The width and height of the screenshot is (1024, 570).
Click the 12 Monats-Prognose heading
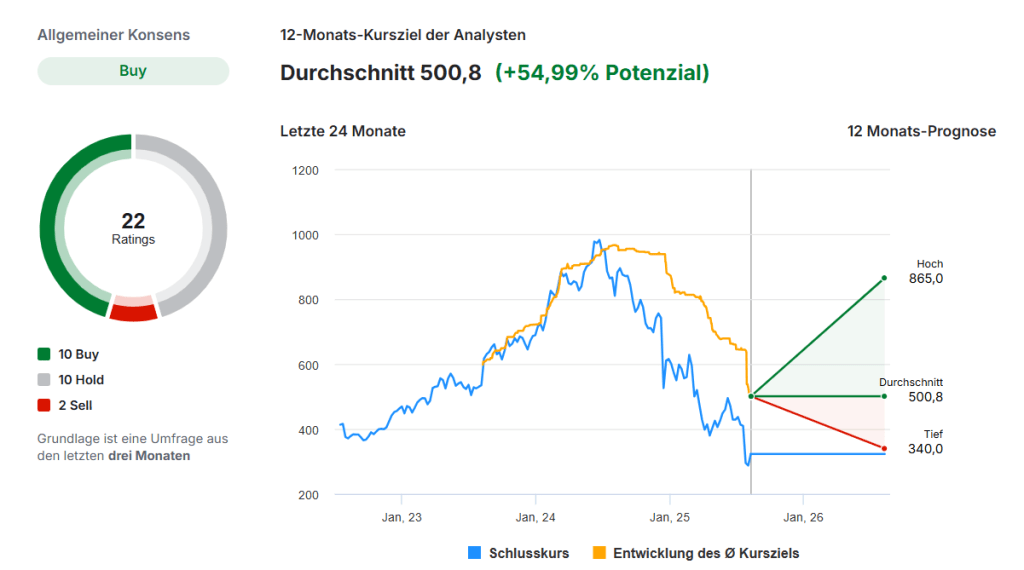[921, 131]
